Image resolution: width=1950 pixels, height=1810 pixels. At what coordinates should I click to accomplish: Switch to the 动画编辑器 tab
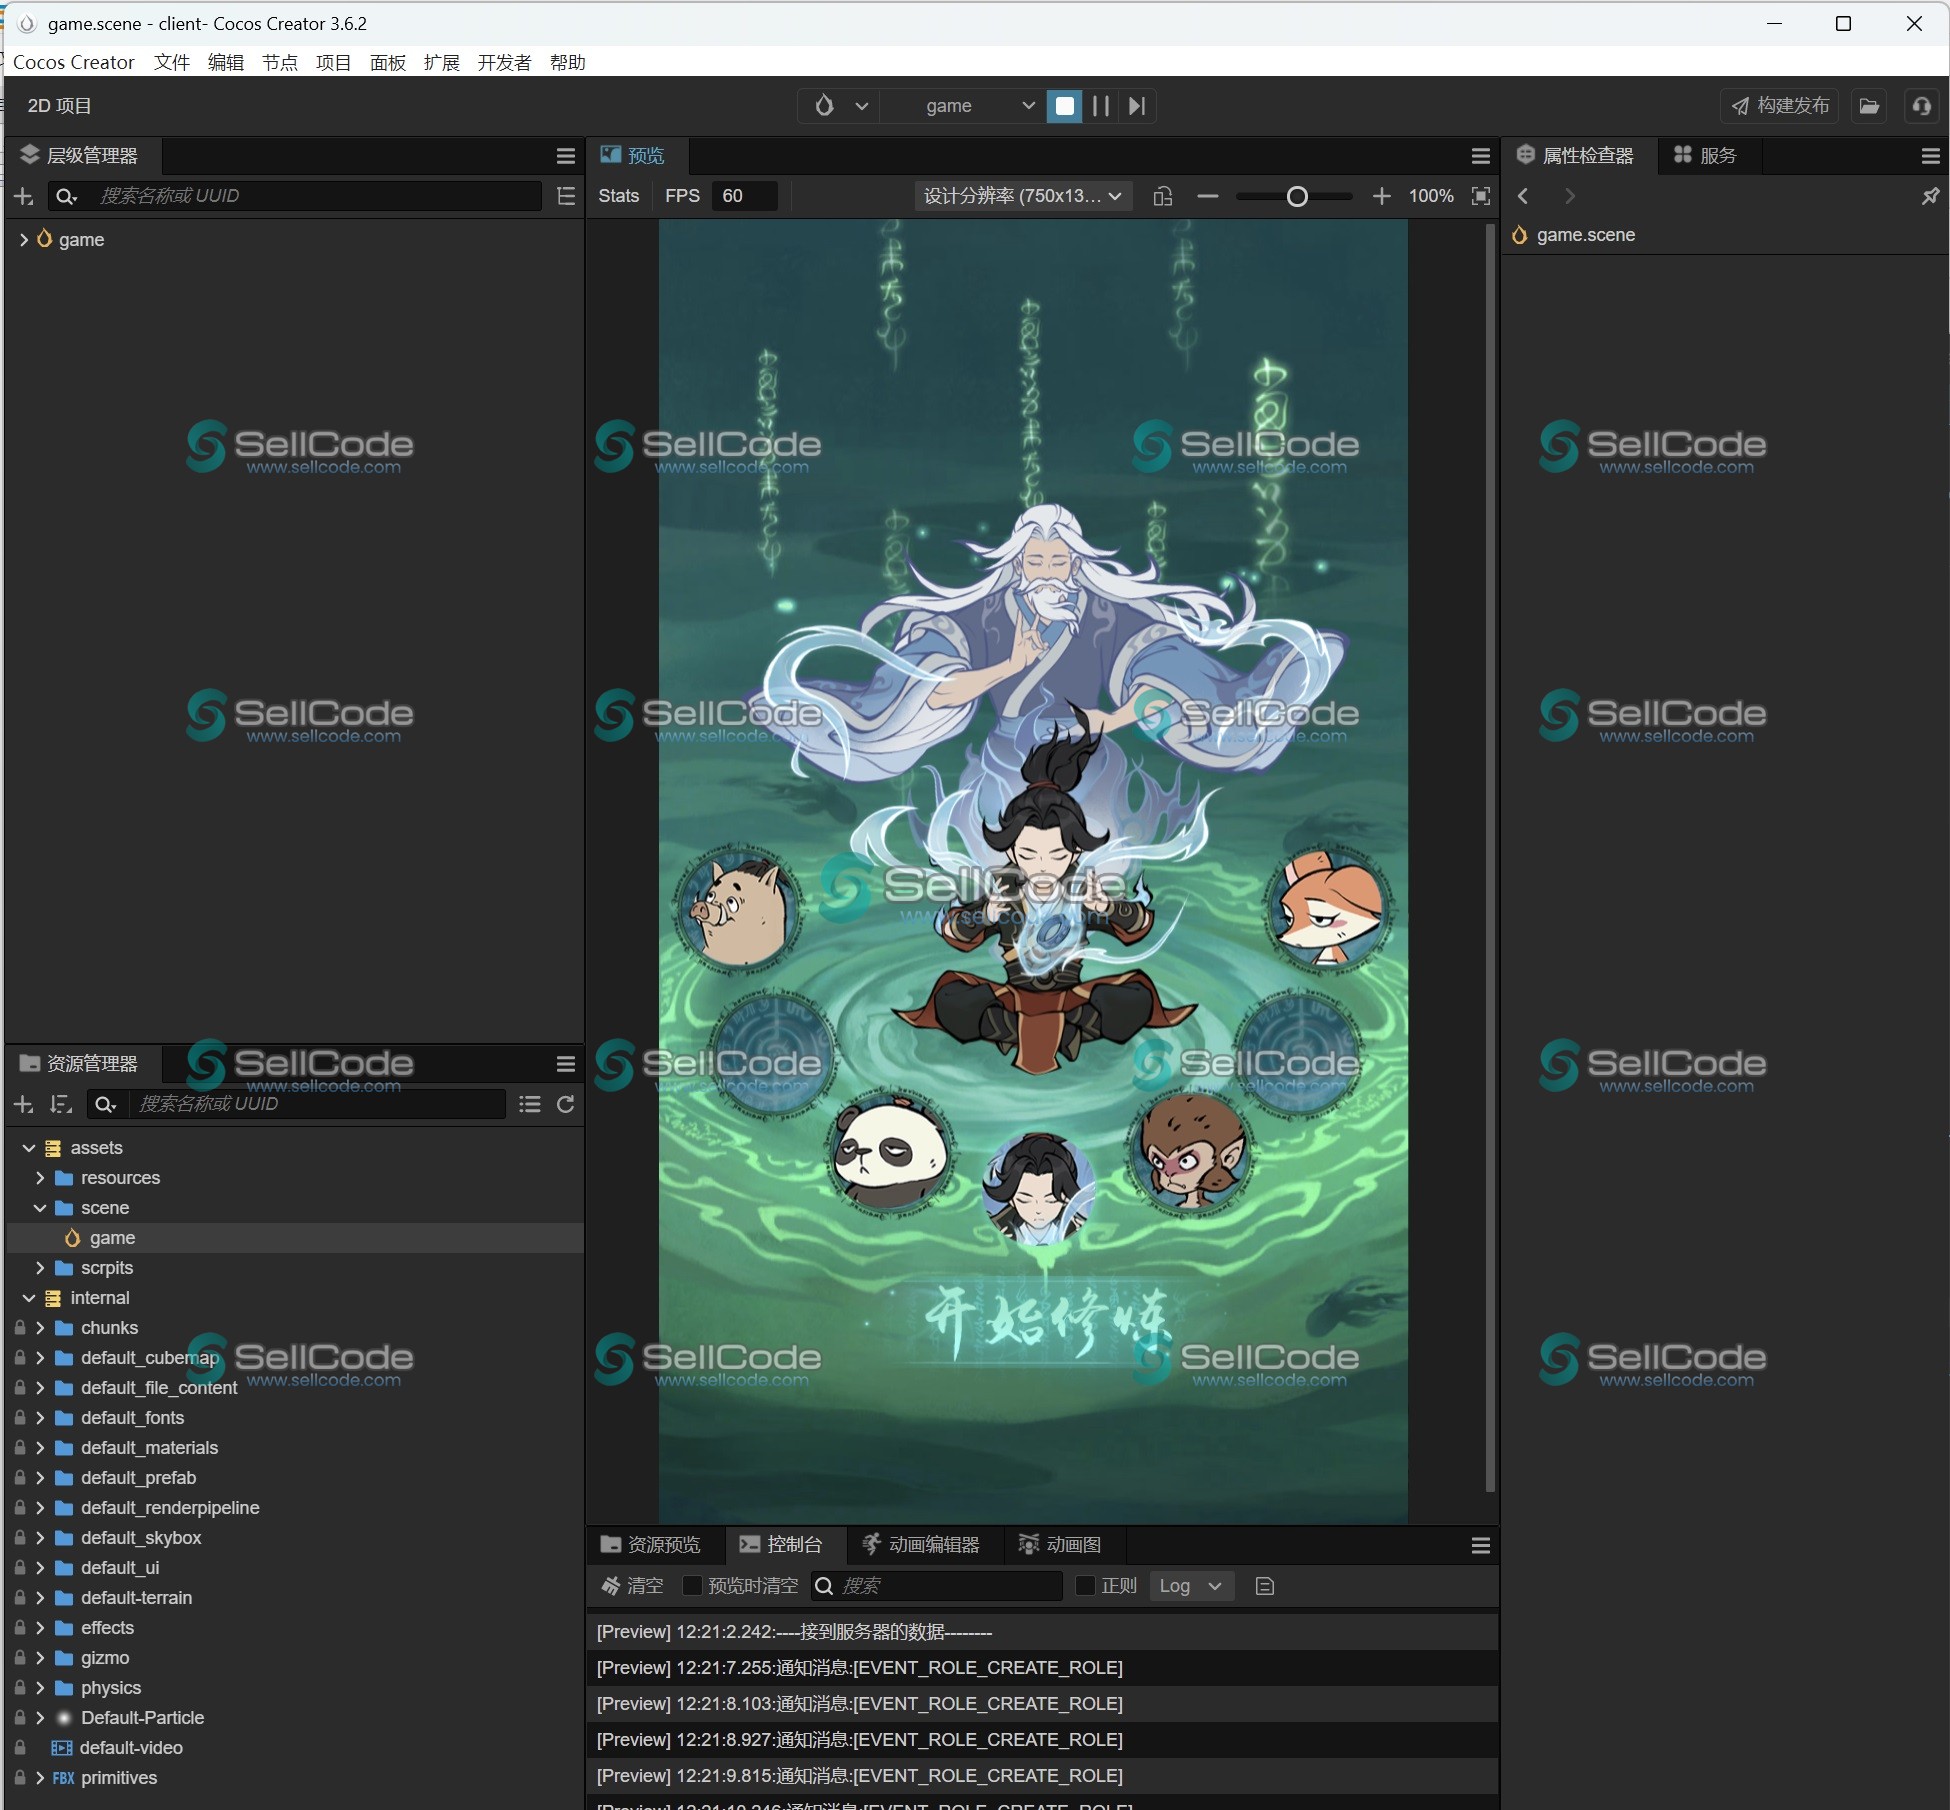click(x=921, y=1544)
